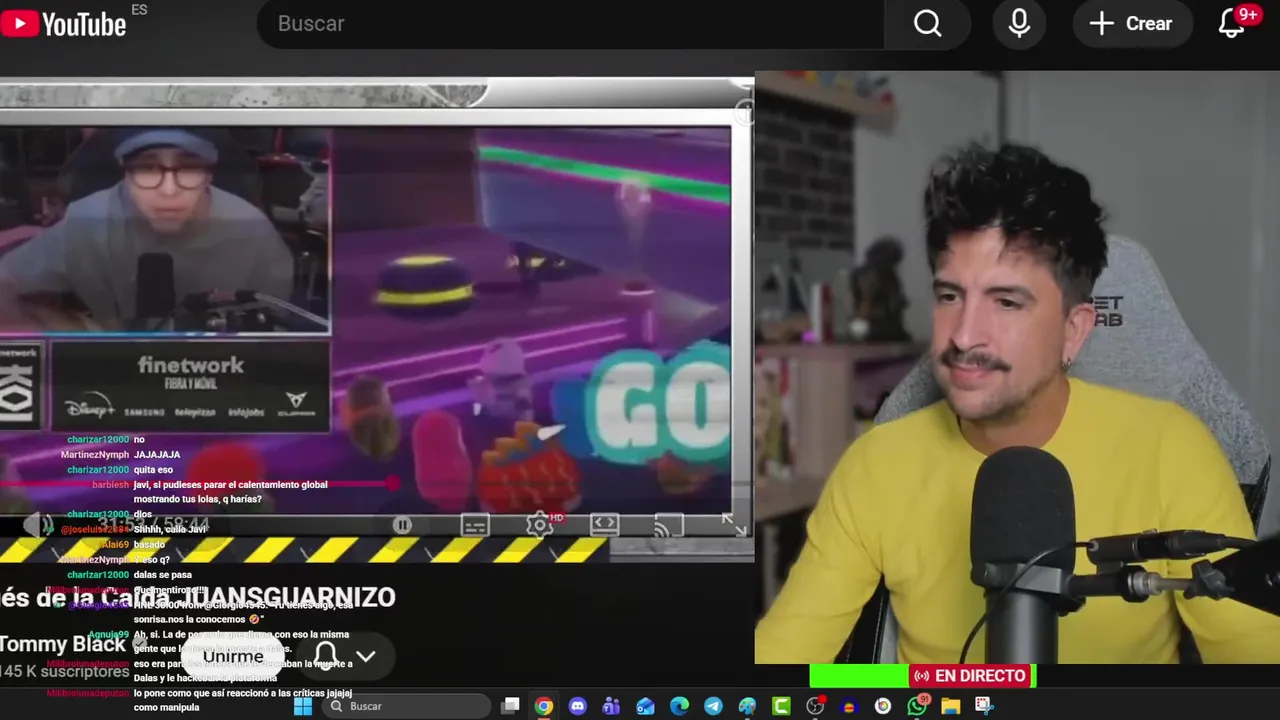
Task: Open Task View on the taskbar
Action: click(x=510, y=706)
